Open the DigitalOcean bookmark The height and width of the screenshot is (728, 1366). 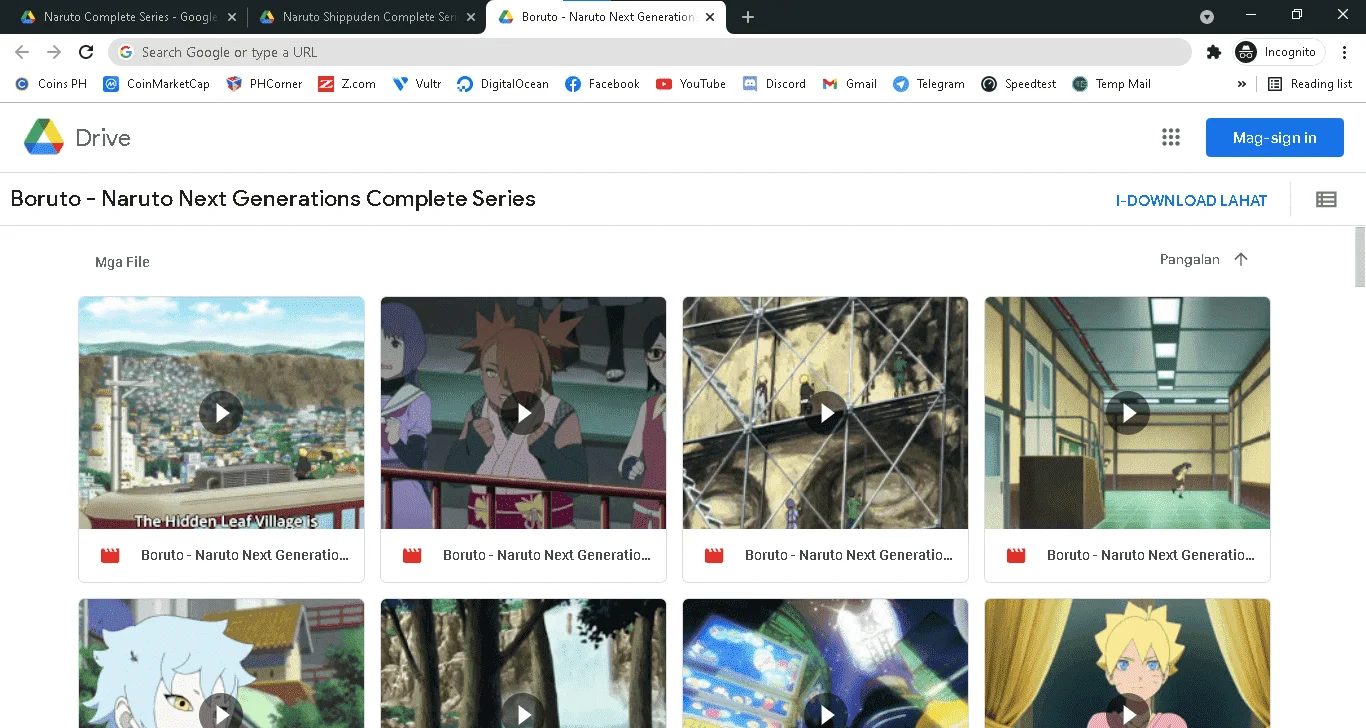pos(503,84)
